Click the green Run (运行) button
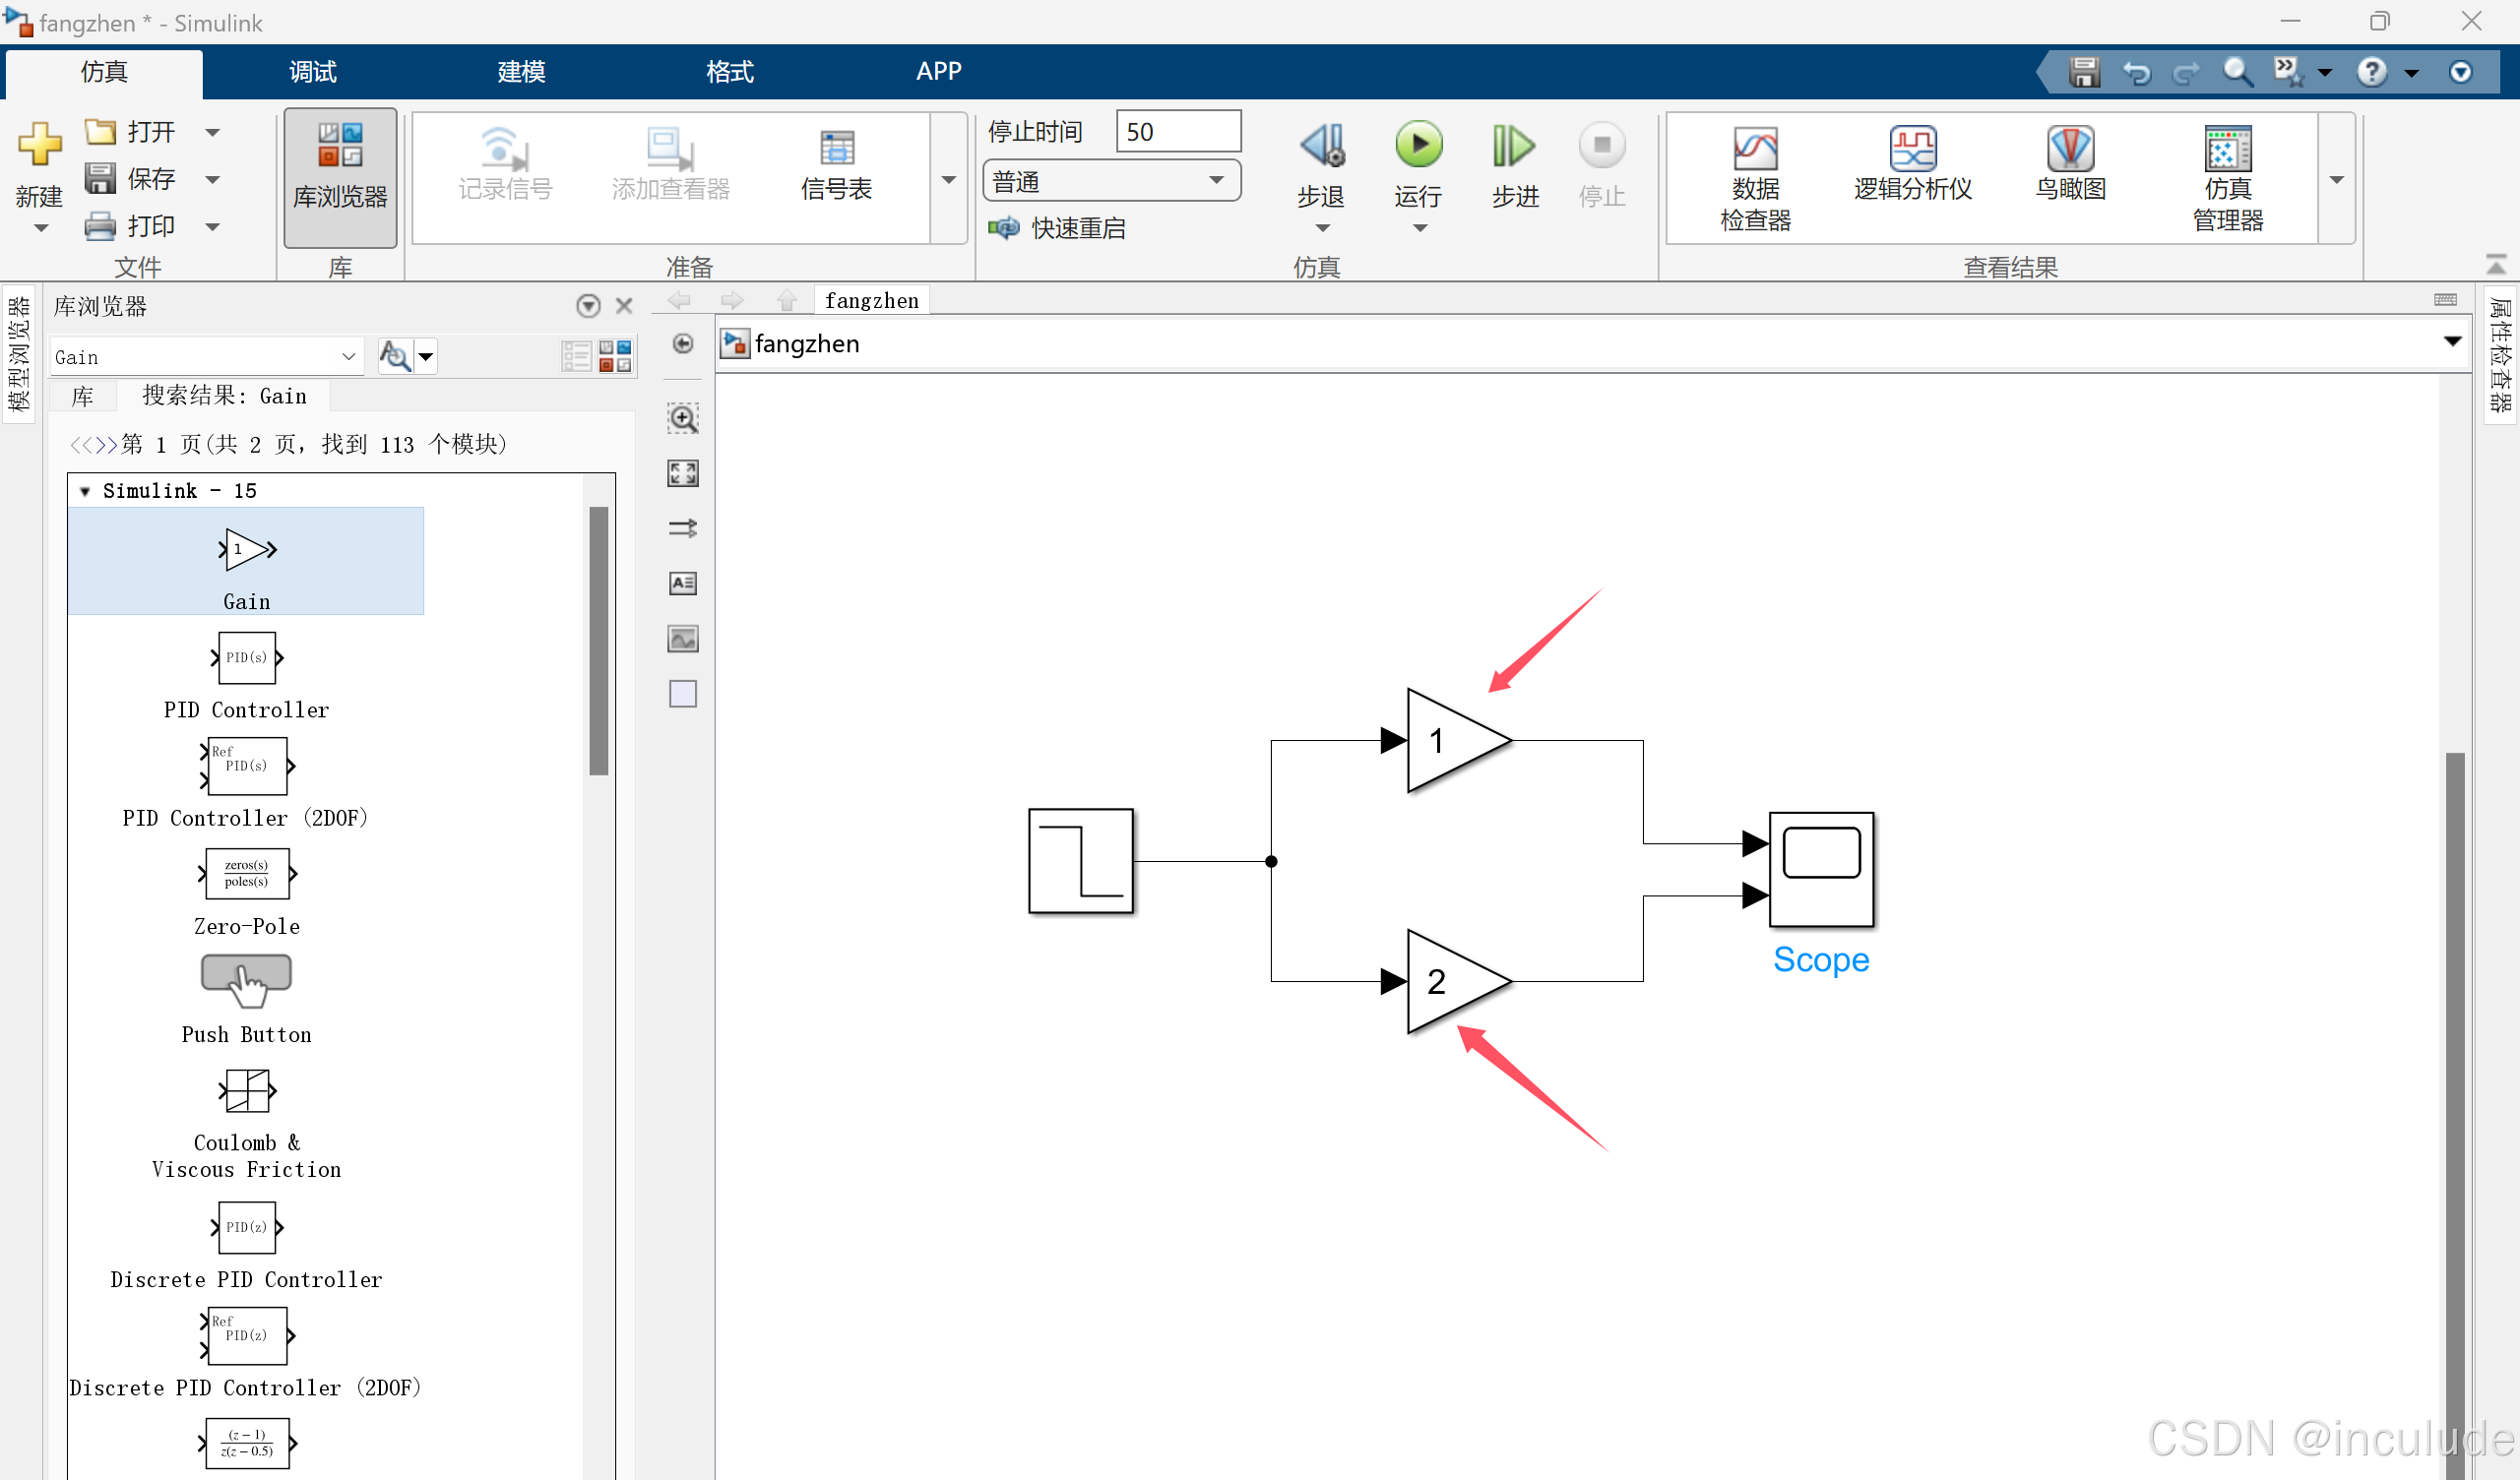This screenshot has width=2520, height=1480. pyautogui.click(x=1418, y=146)
